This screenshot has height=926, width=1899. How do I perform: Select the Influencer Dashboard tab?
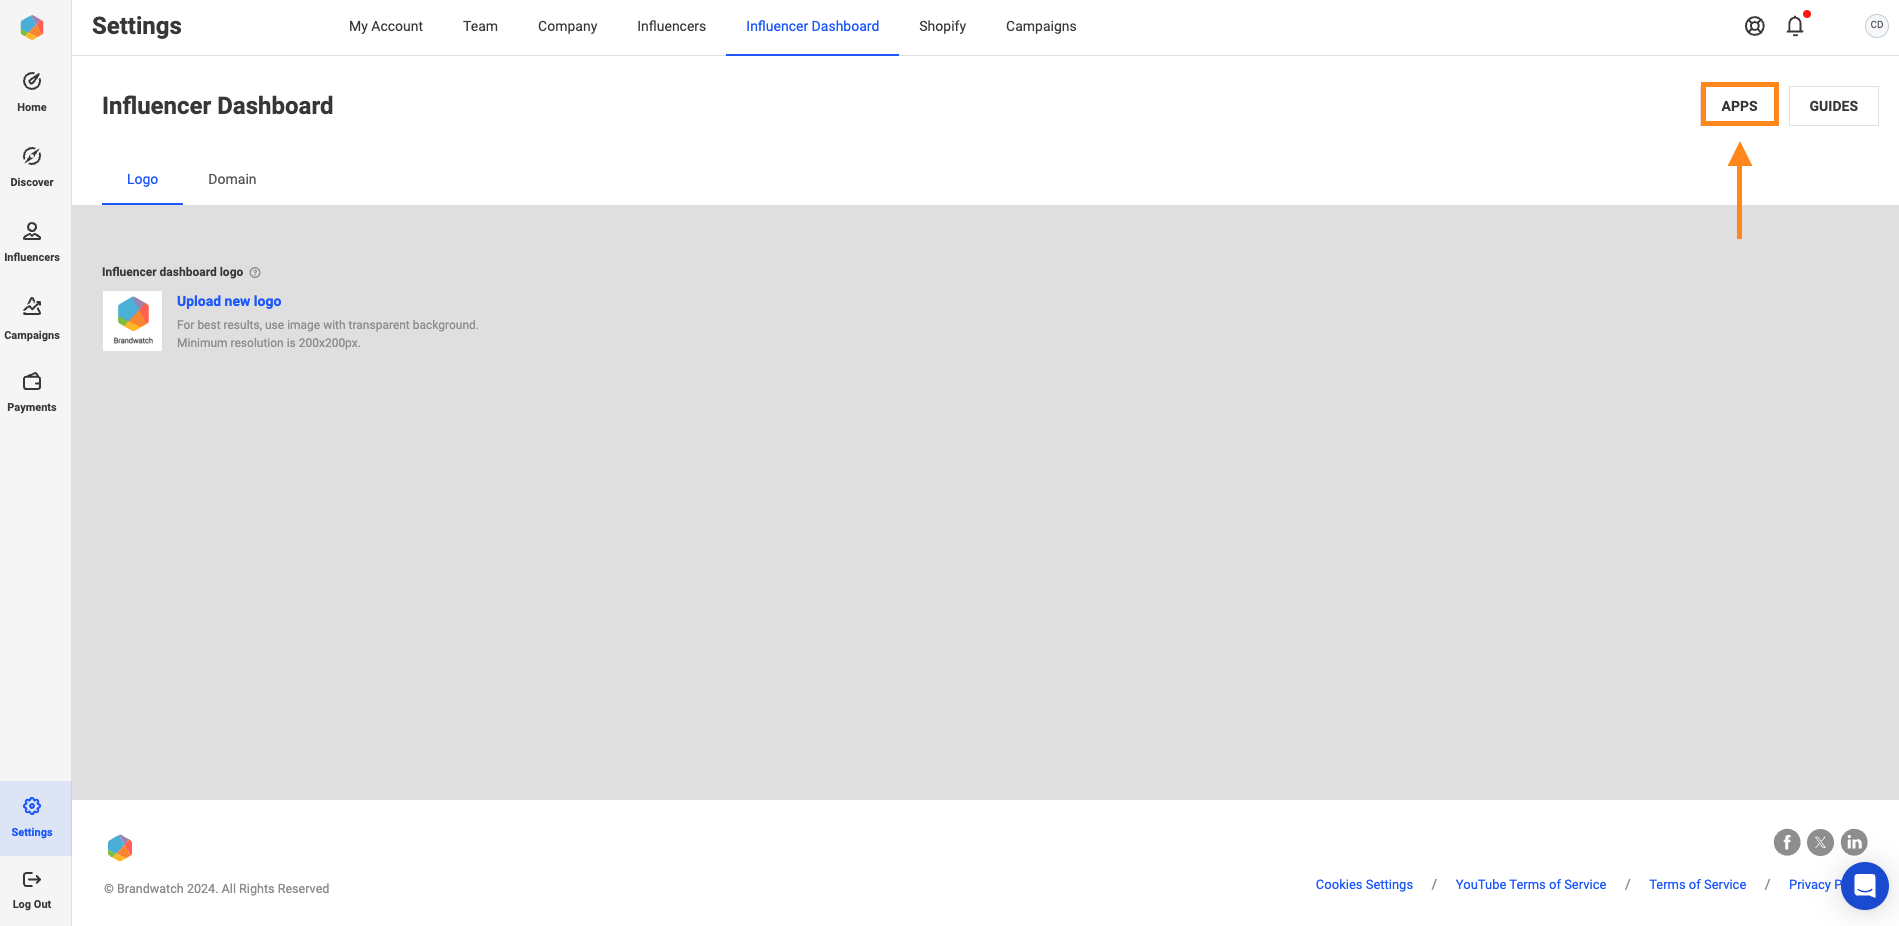812,26
